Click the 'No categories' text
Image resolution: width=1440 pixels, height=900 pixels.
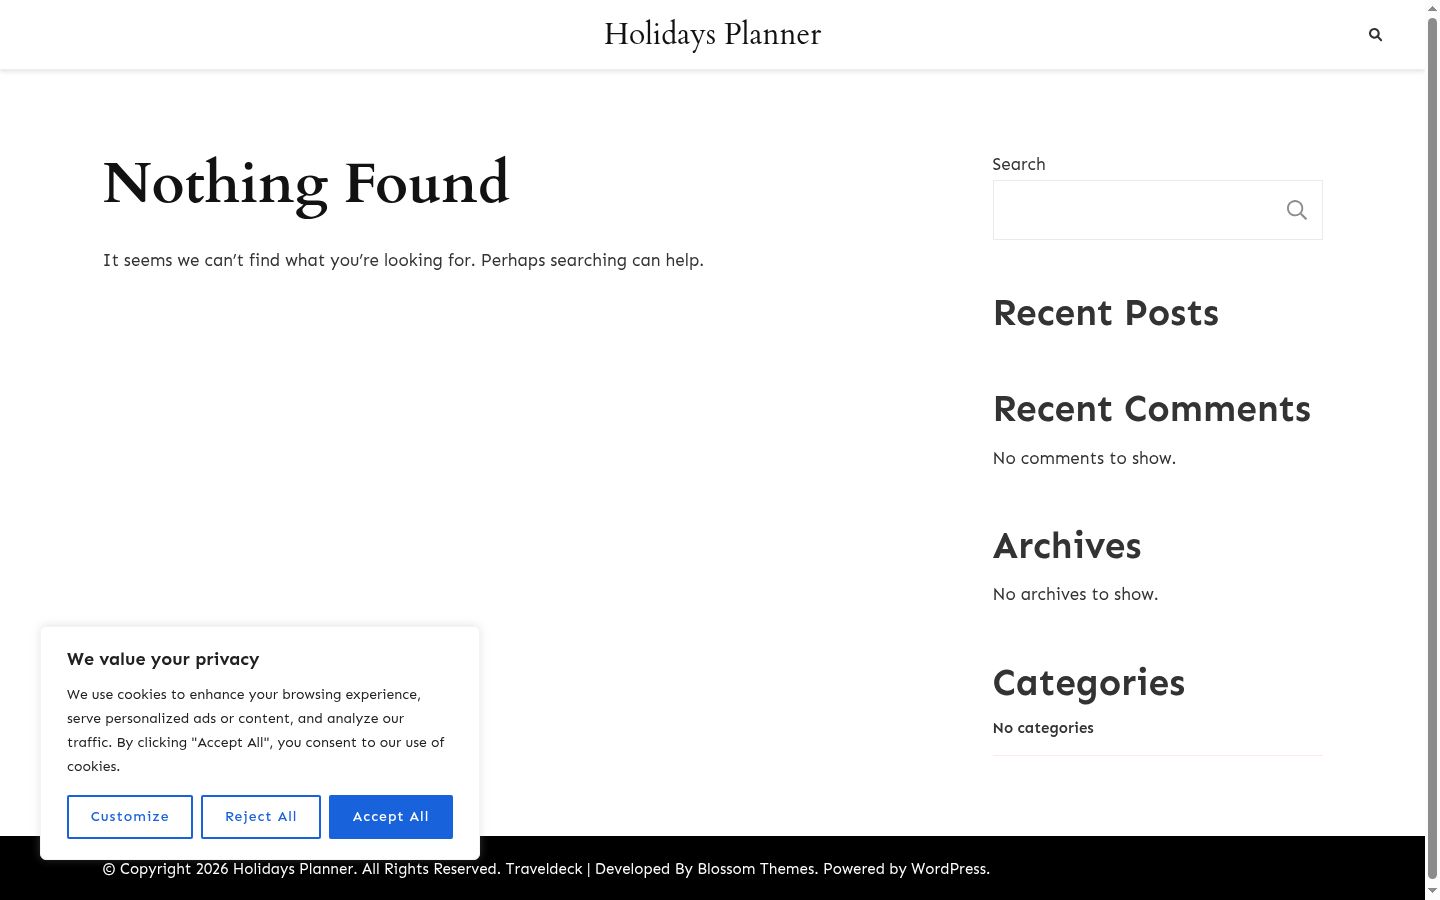[x=1043, y=728]
